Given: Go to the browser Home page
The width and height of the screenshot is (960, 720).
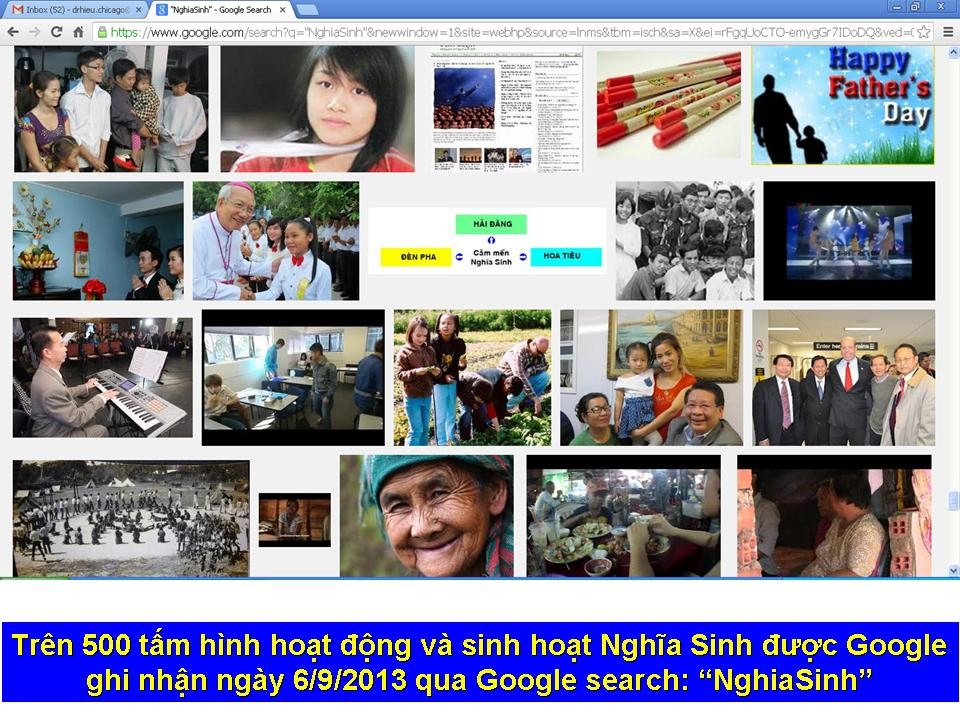Looking at the screenshot, I should [x=78, y=32].
